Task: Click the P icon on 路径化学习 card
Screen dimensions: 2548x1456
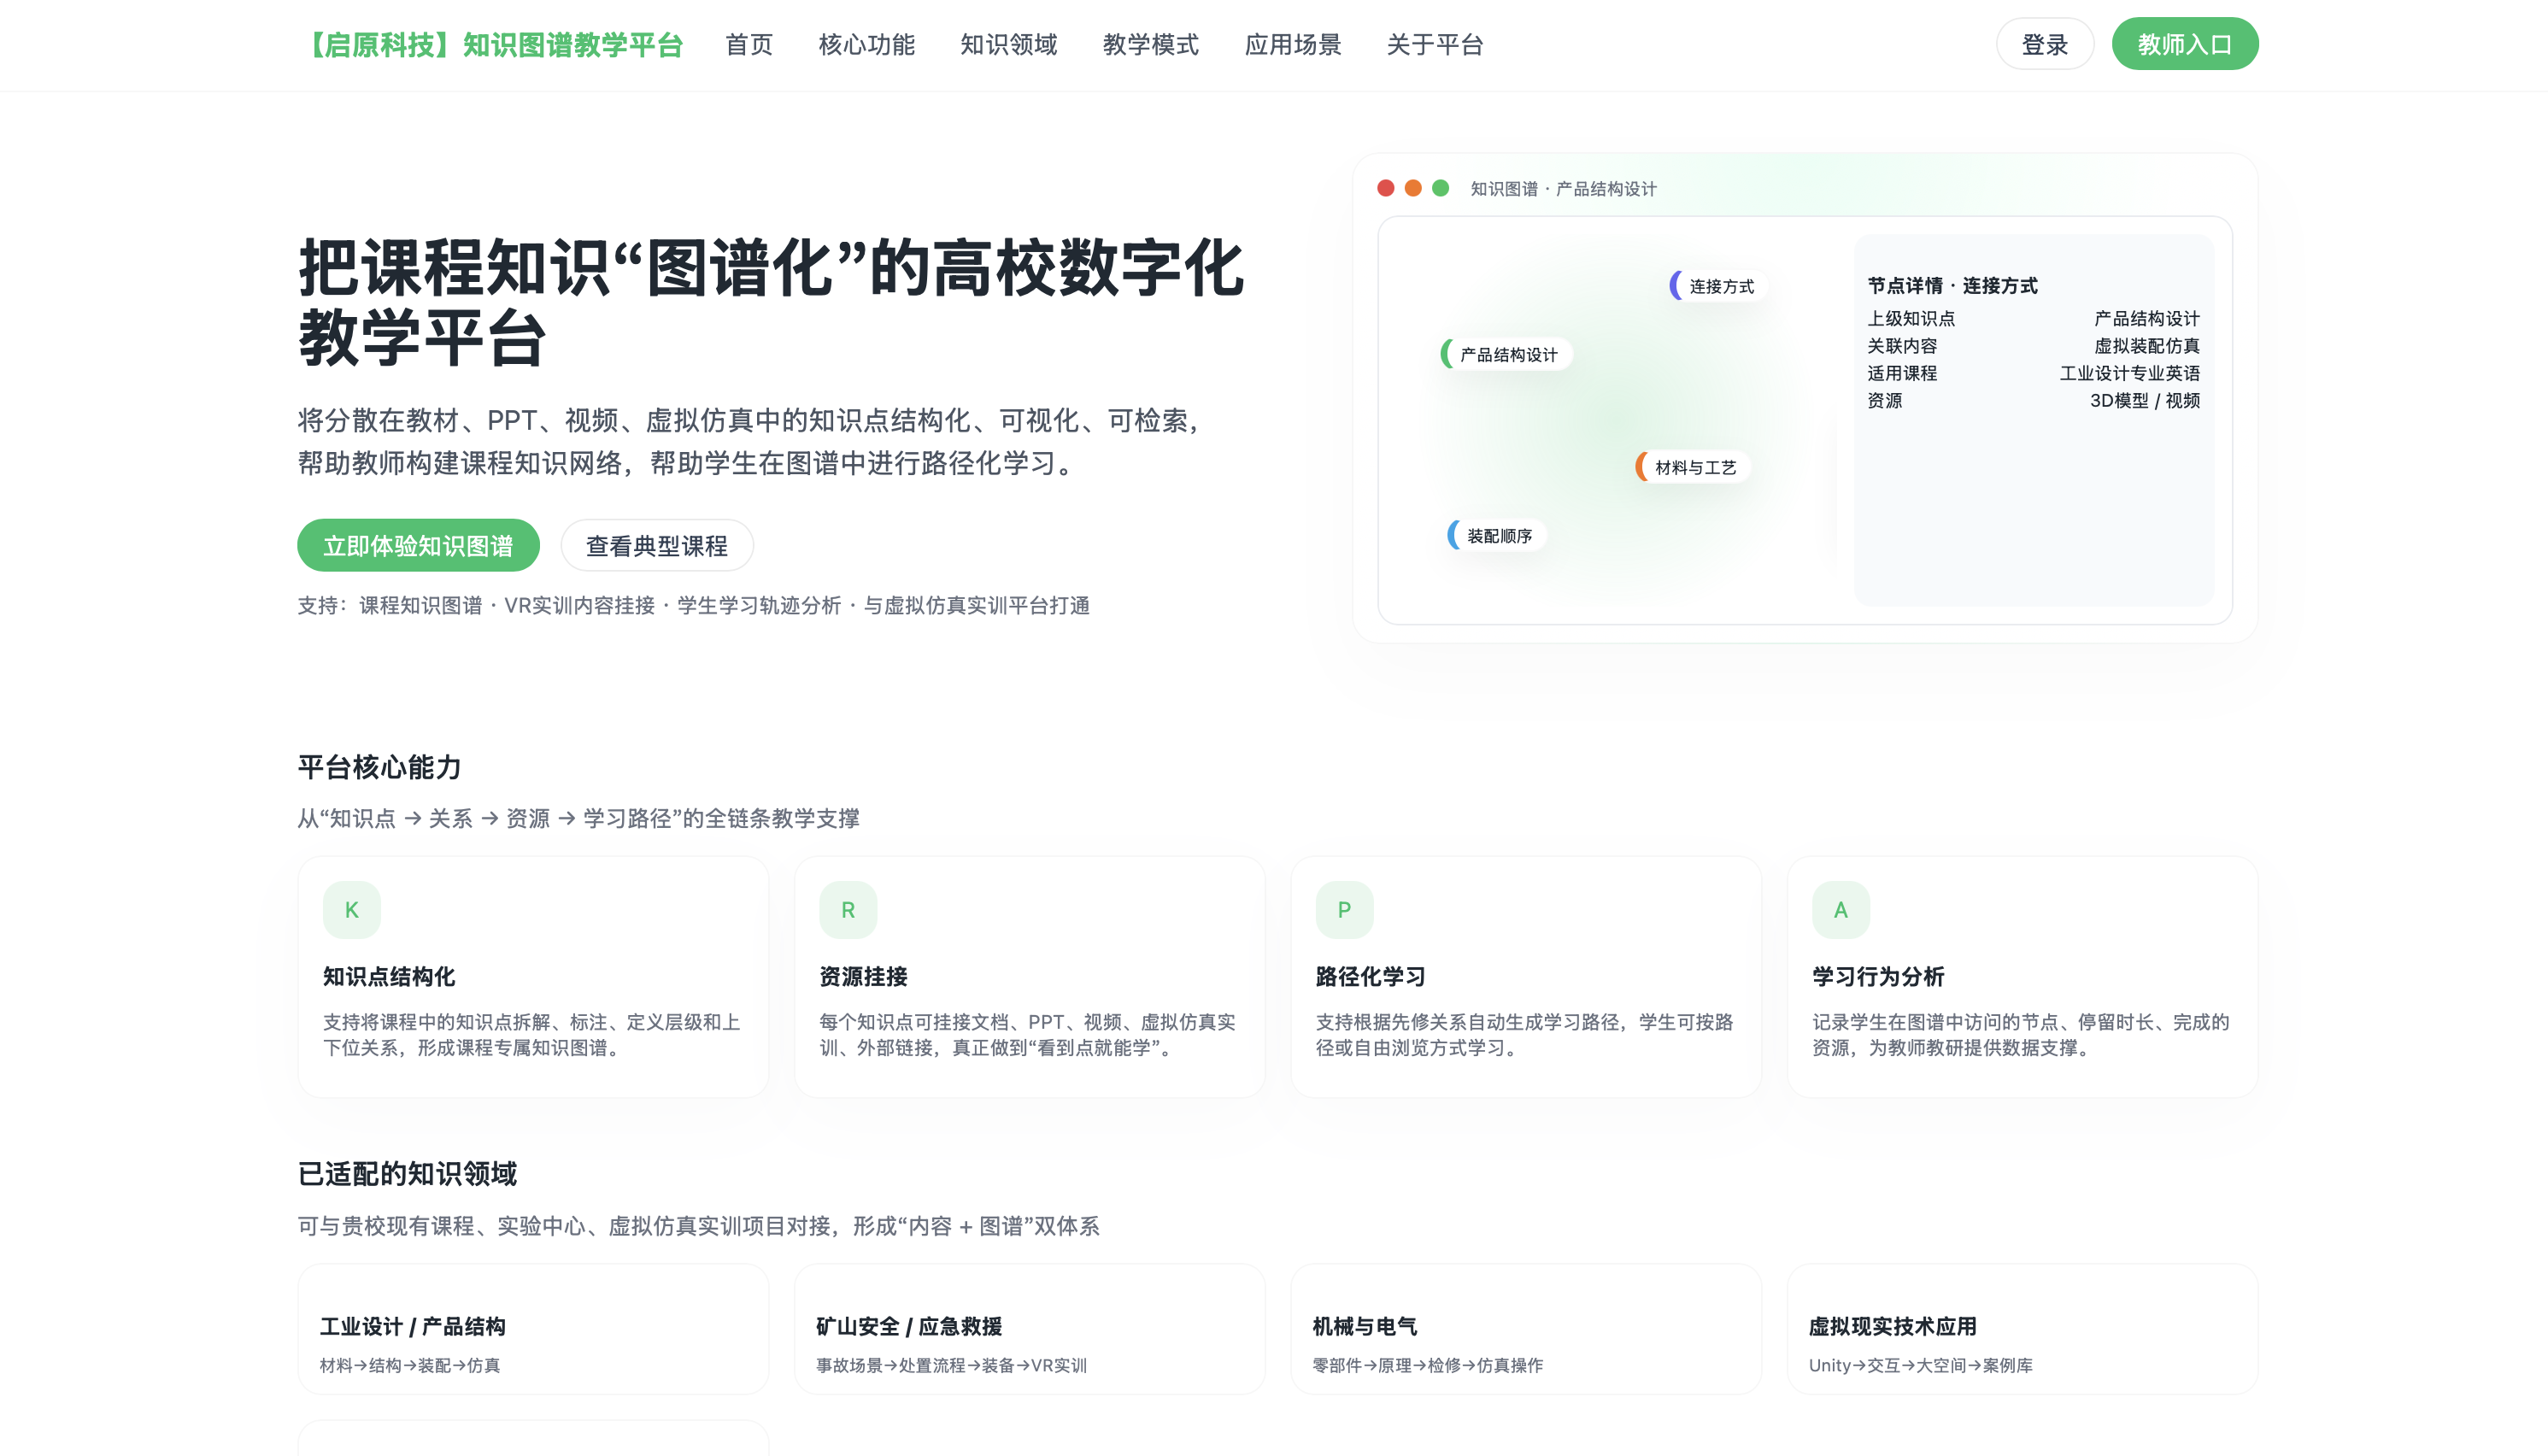Action: (x=1343, y=909)
